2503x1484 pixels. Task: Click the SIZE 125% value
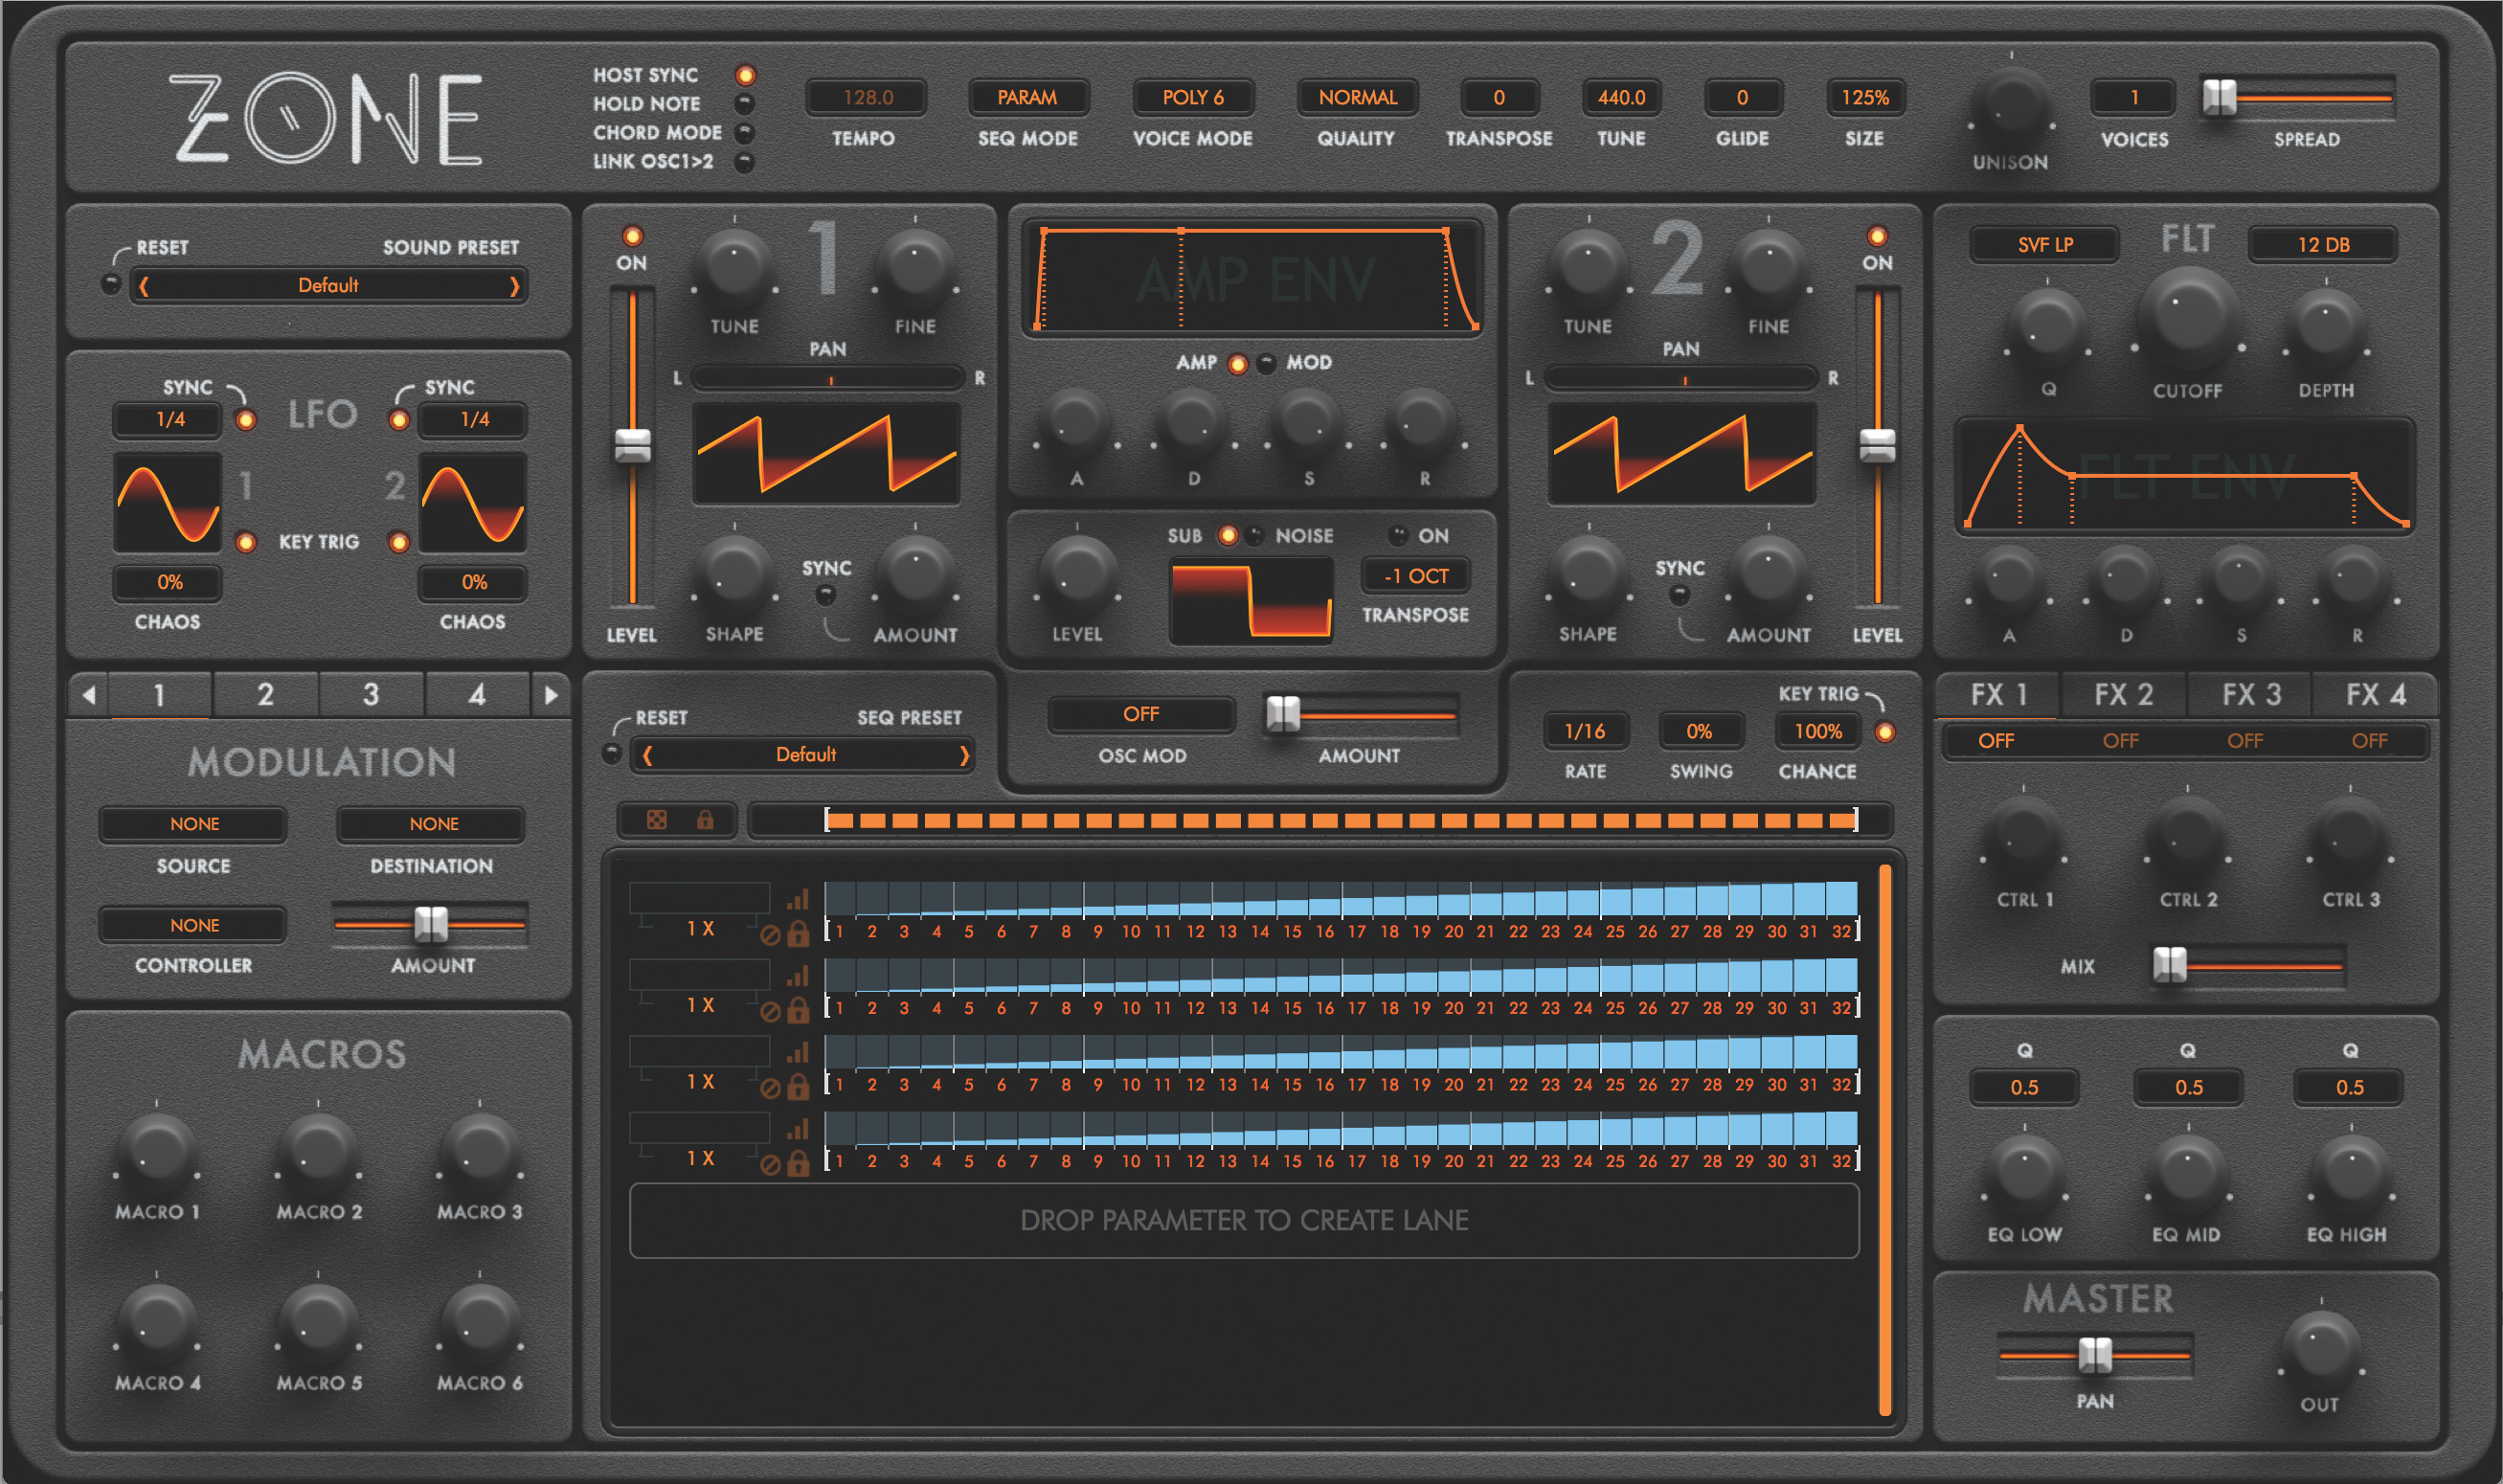(x=1865, y=97)
